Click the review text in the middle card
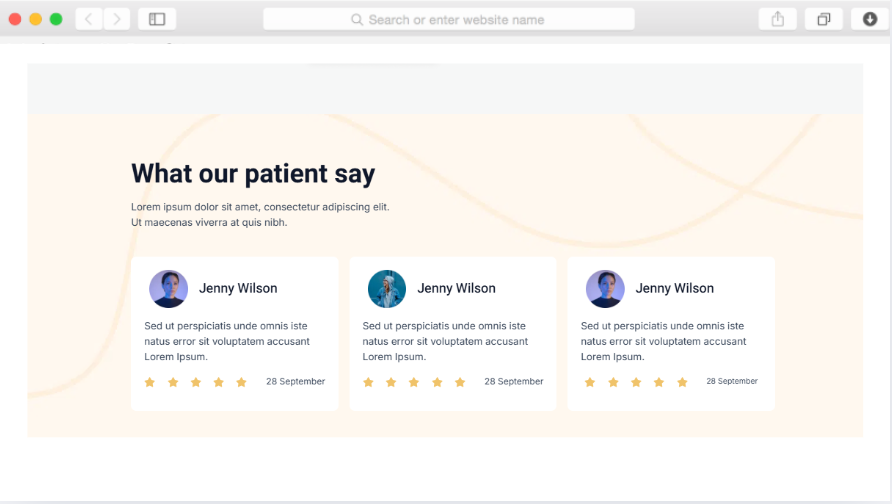 (445, 341)
